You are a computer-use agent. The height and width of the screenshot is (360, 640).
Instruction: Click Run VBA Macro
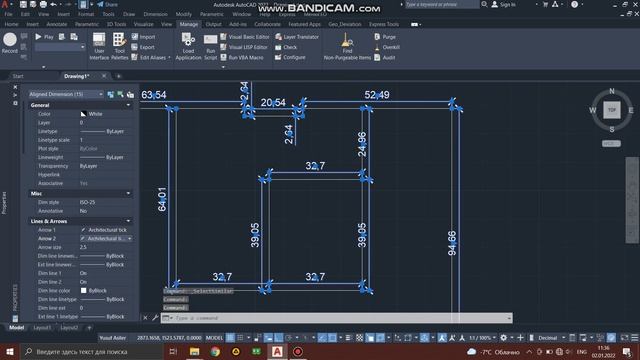tap(242, 58)
